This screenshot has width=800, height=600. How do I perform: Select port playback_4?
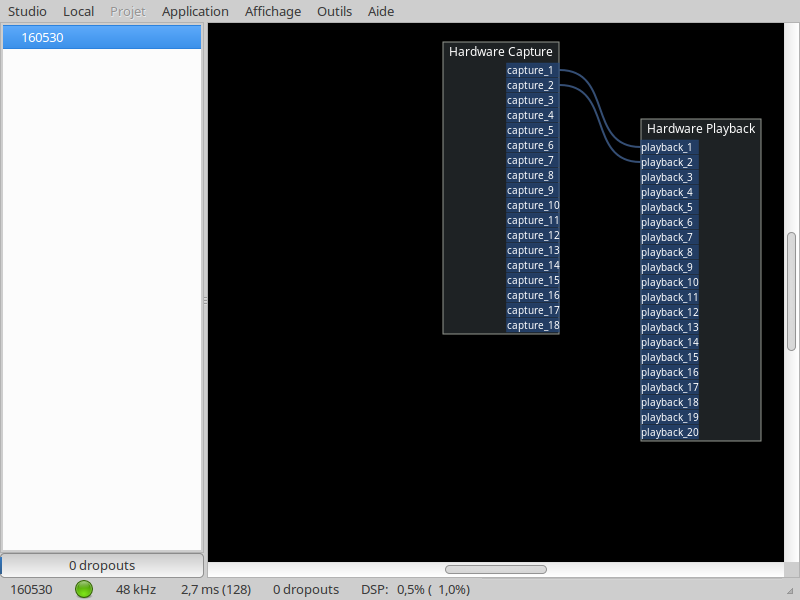669,192
